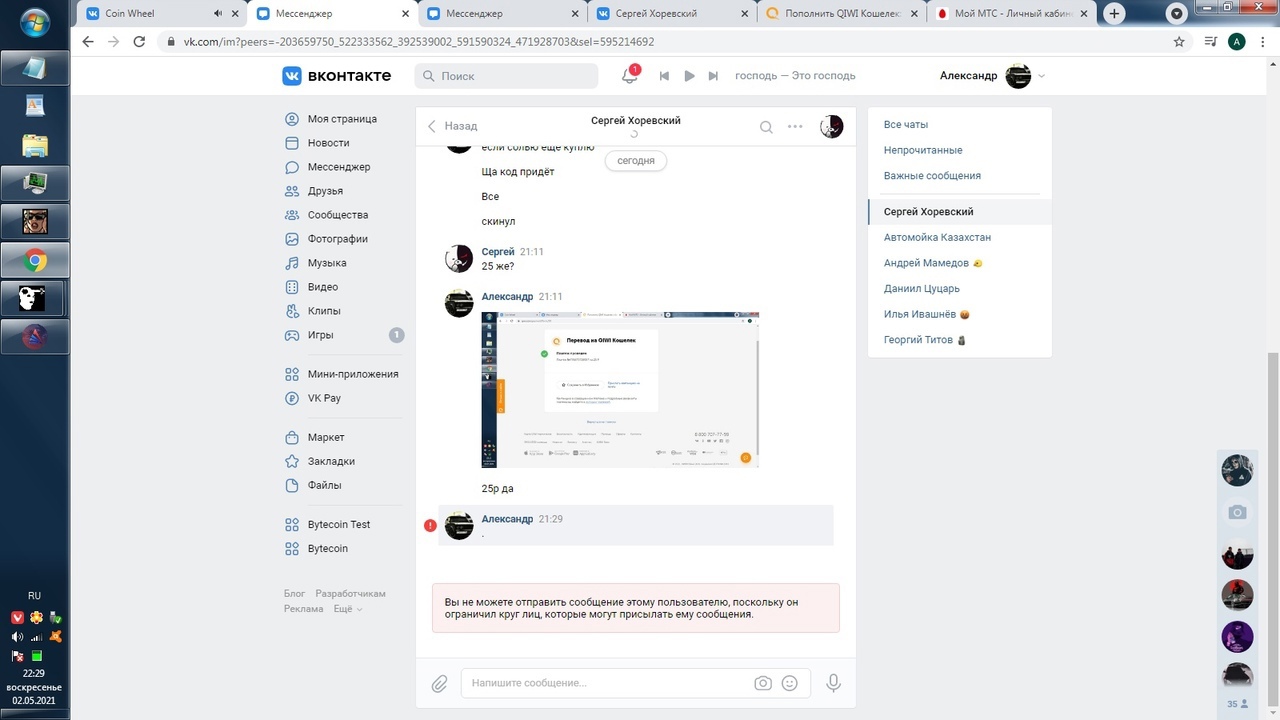Screen dimensions: 1280x720
Task: Expand the Ещё footer menu
Action: point(347,608)
